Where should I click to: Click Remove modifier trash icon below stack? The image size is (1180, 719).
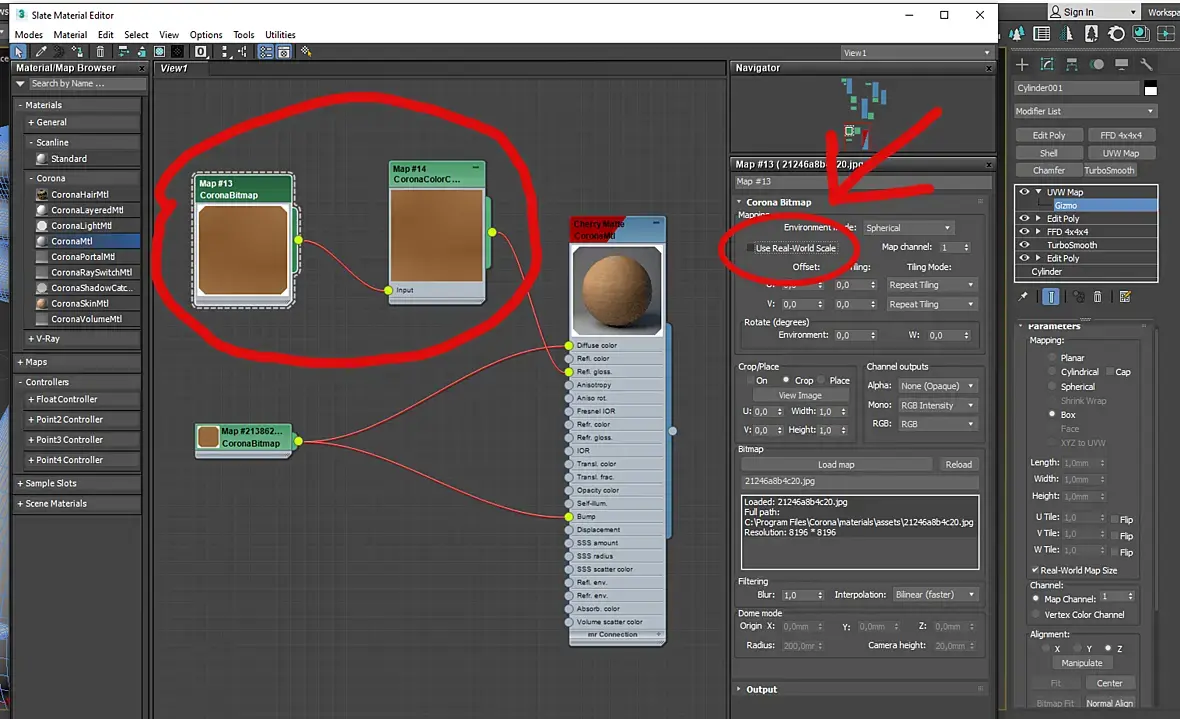[x=1097, y=297]
